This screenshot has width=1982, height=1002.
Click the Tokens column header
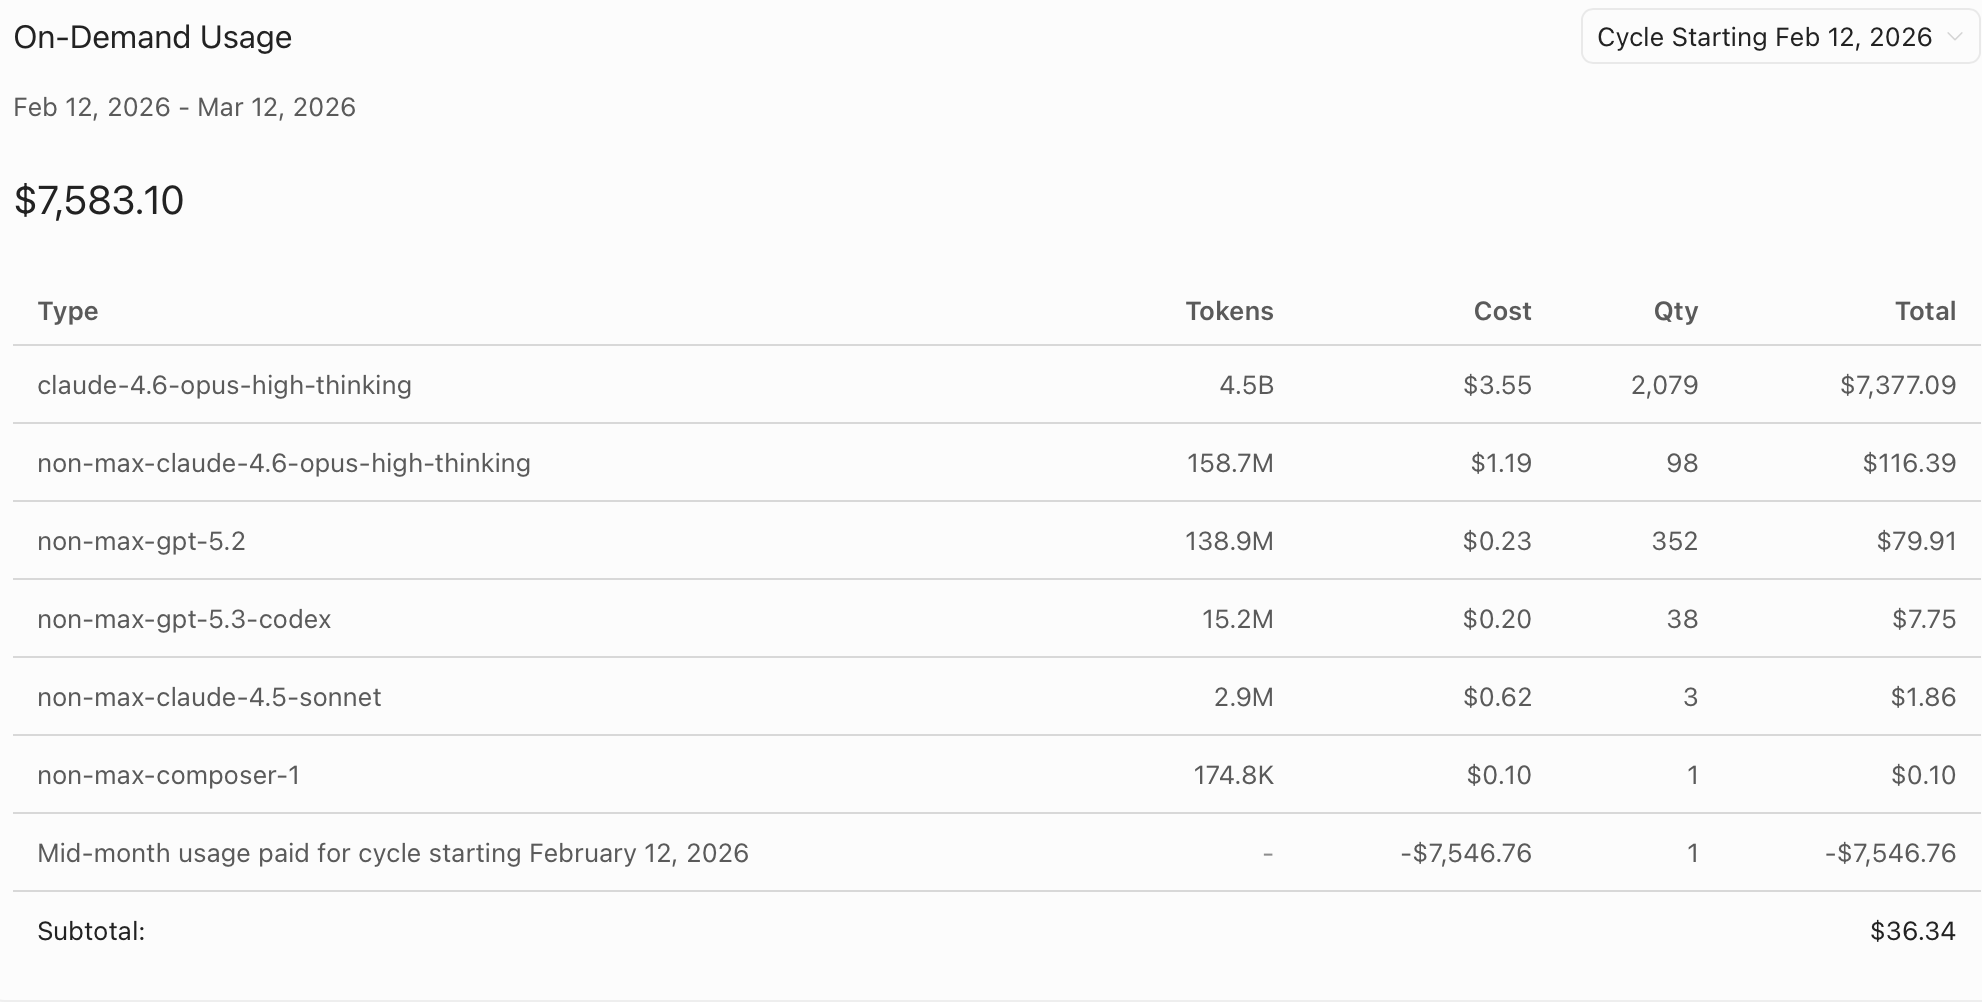[1229, 311]
